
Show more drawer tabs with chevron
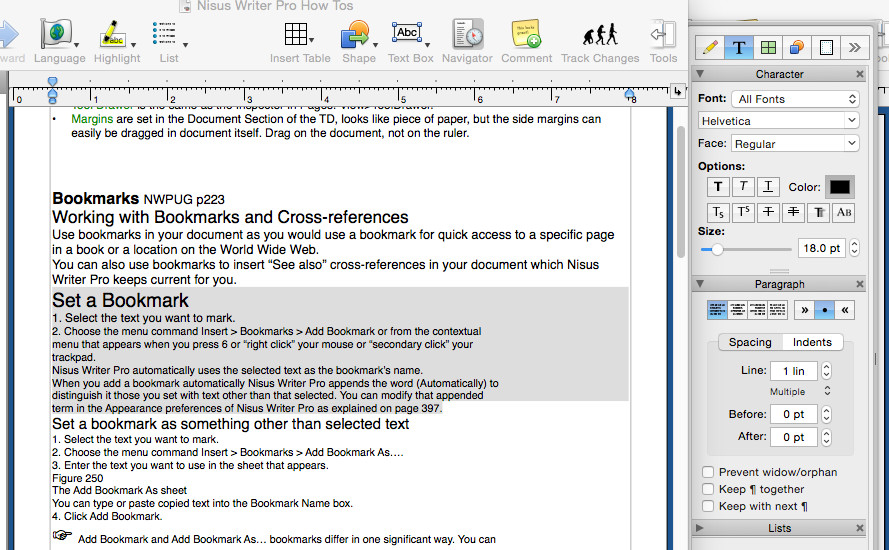[854, 48]
